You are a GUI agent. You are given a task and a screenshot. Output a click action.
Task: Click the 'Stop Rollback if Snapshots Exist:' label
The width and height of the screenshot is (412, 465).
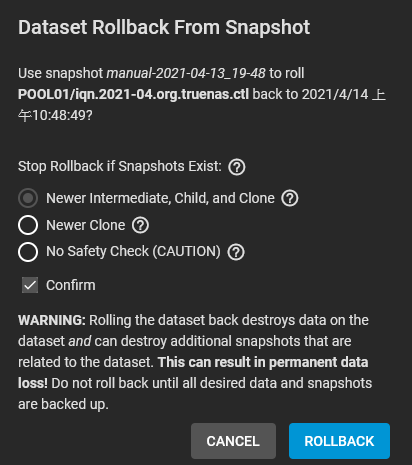[120, 166]
